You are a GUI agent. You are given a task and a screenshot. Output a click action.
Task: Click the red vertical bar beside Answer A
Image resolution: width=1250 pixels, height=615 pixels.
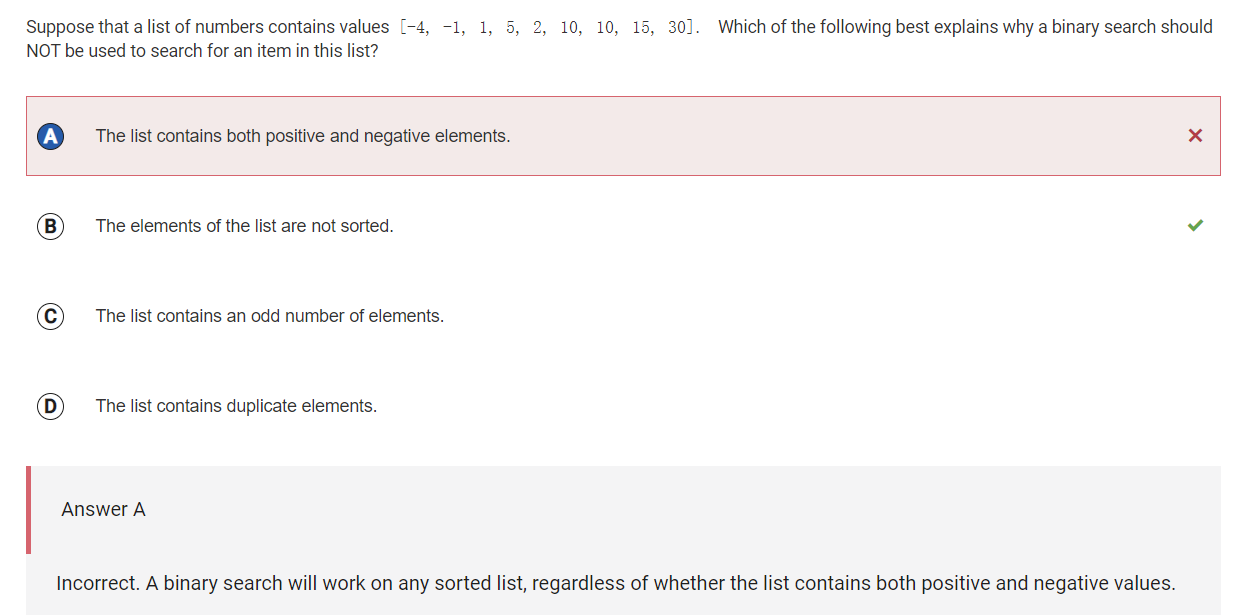pos(28,509)
